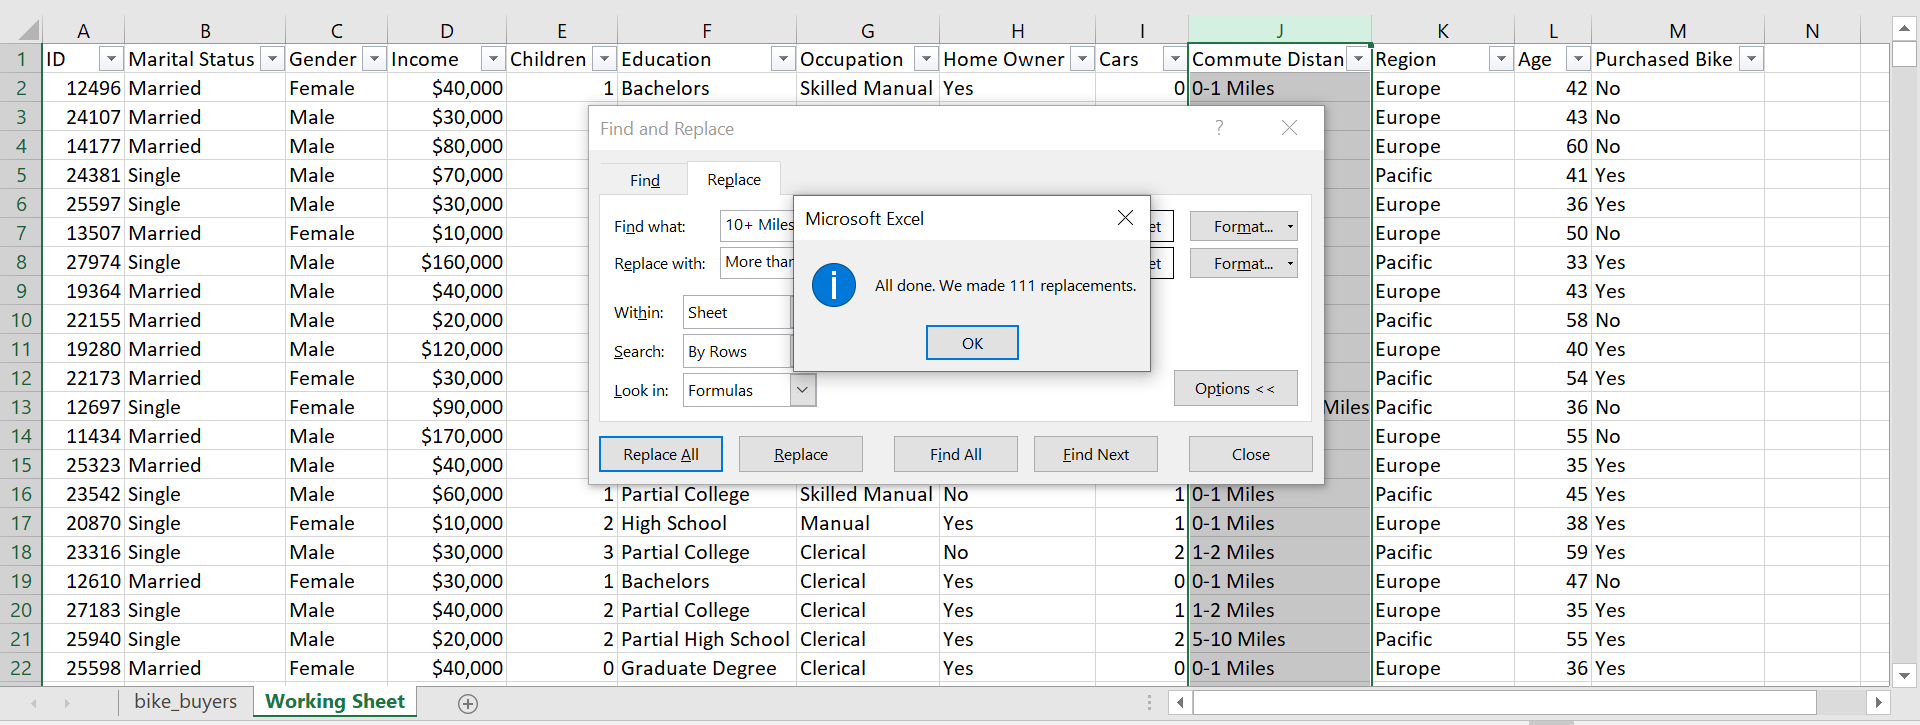Open the Purchased Bike filter arrow

pyautogui.click(x=1751, y=60)
